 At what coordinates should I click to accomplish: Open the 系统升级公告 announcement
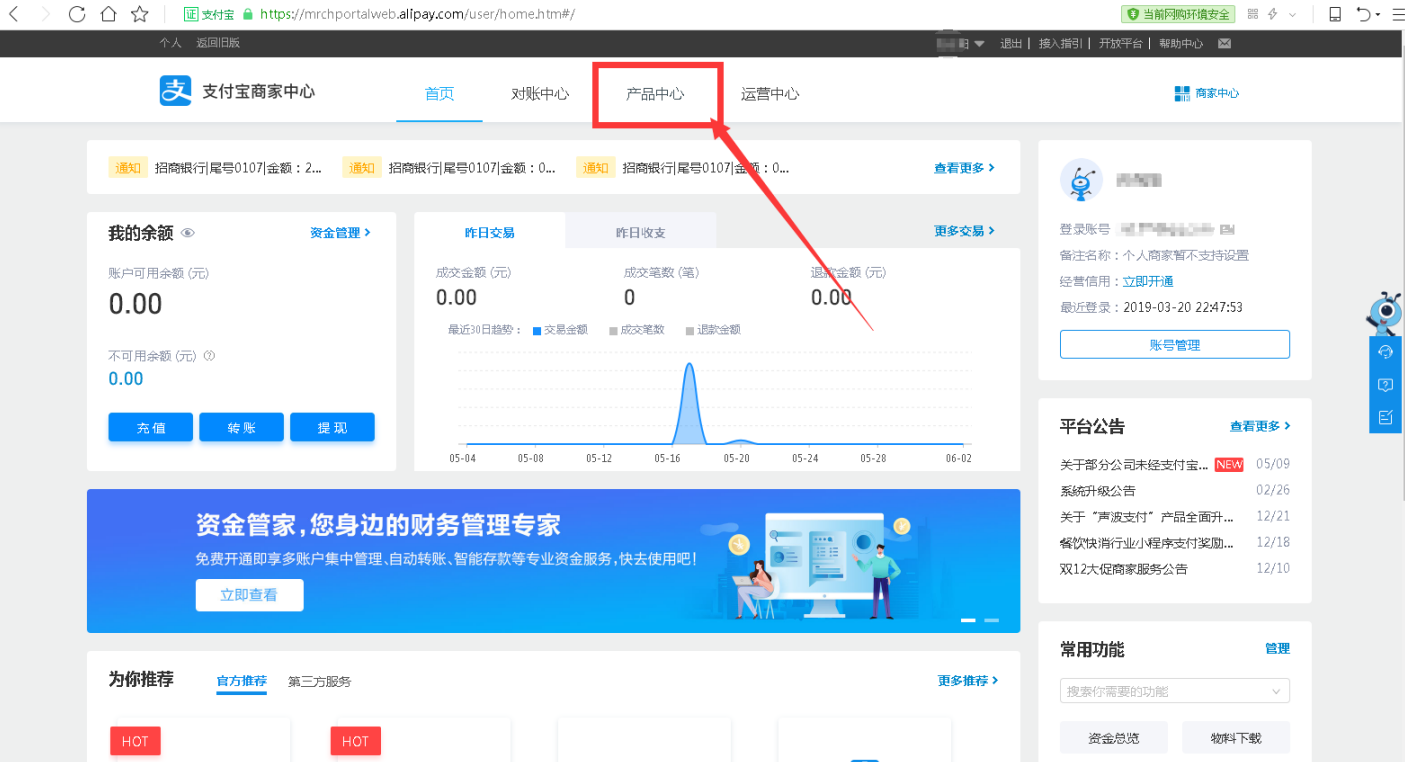pos(1098,491)
